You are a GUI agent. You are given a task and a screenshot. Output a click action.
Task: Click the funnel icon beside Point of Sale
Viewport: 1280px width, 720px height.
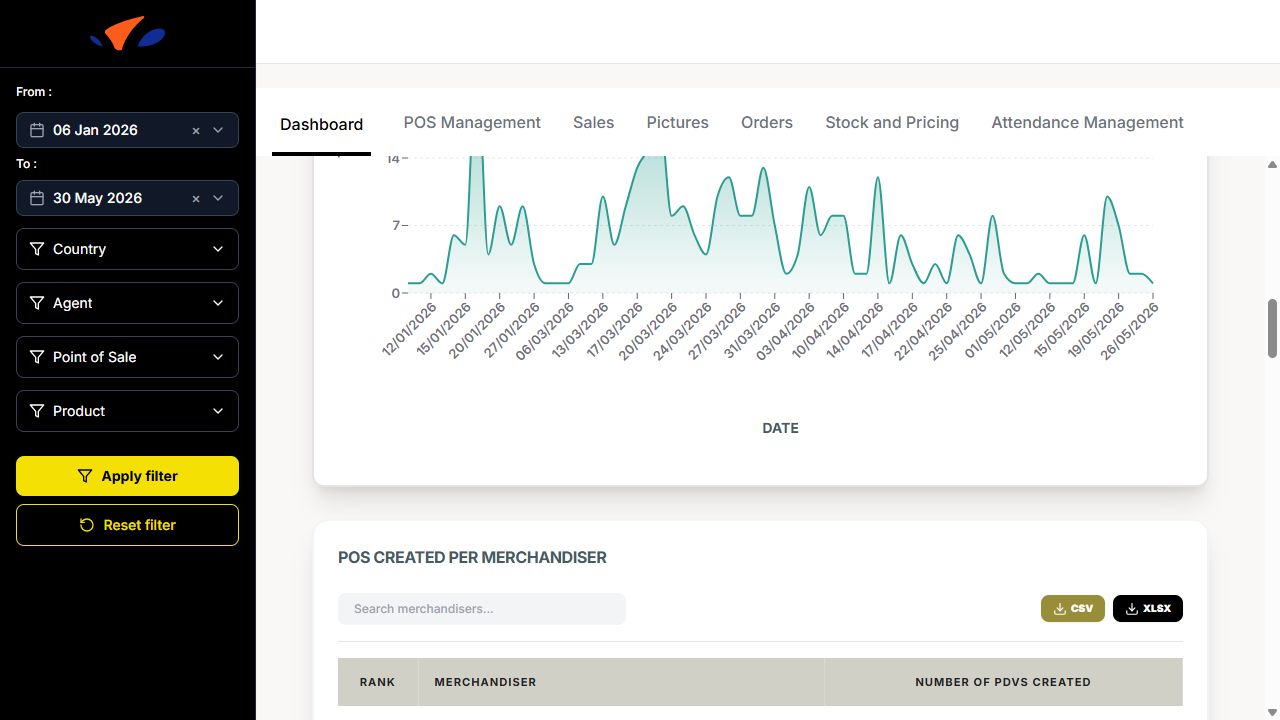coord(37,357)
